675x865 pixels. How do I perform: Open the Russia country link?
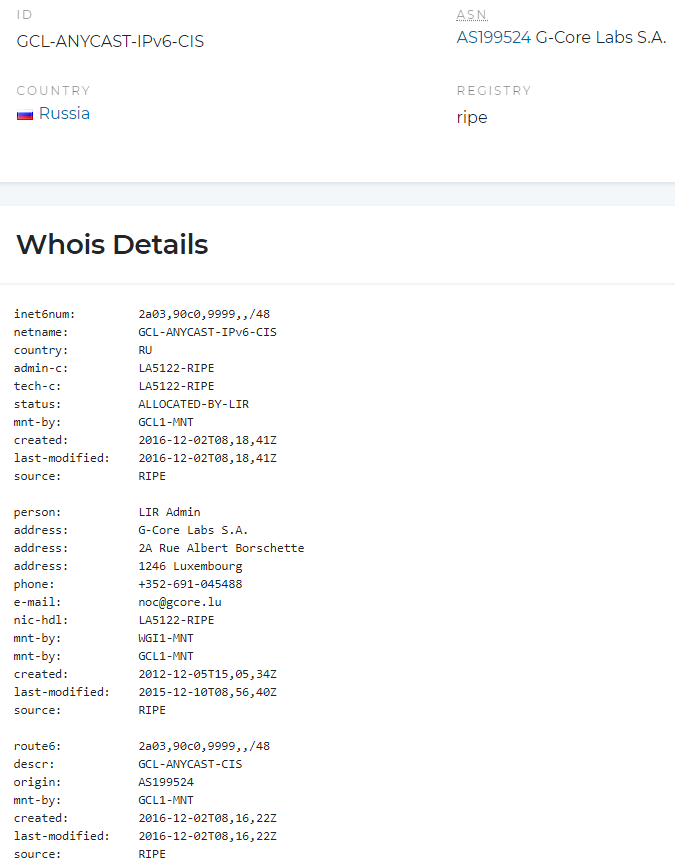[65, 114]
